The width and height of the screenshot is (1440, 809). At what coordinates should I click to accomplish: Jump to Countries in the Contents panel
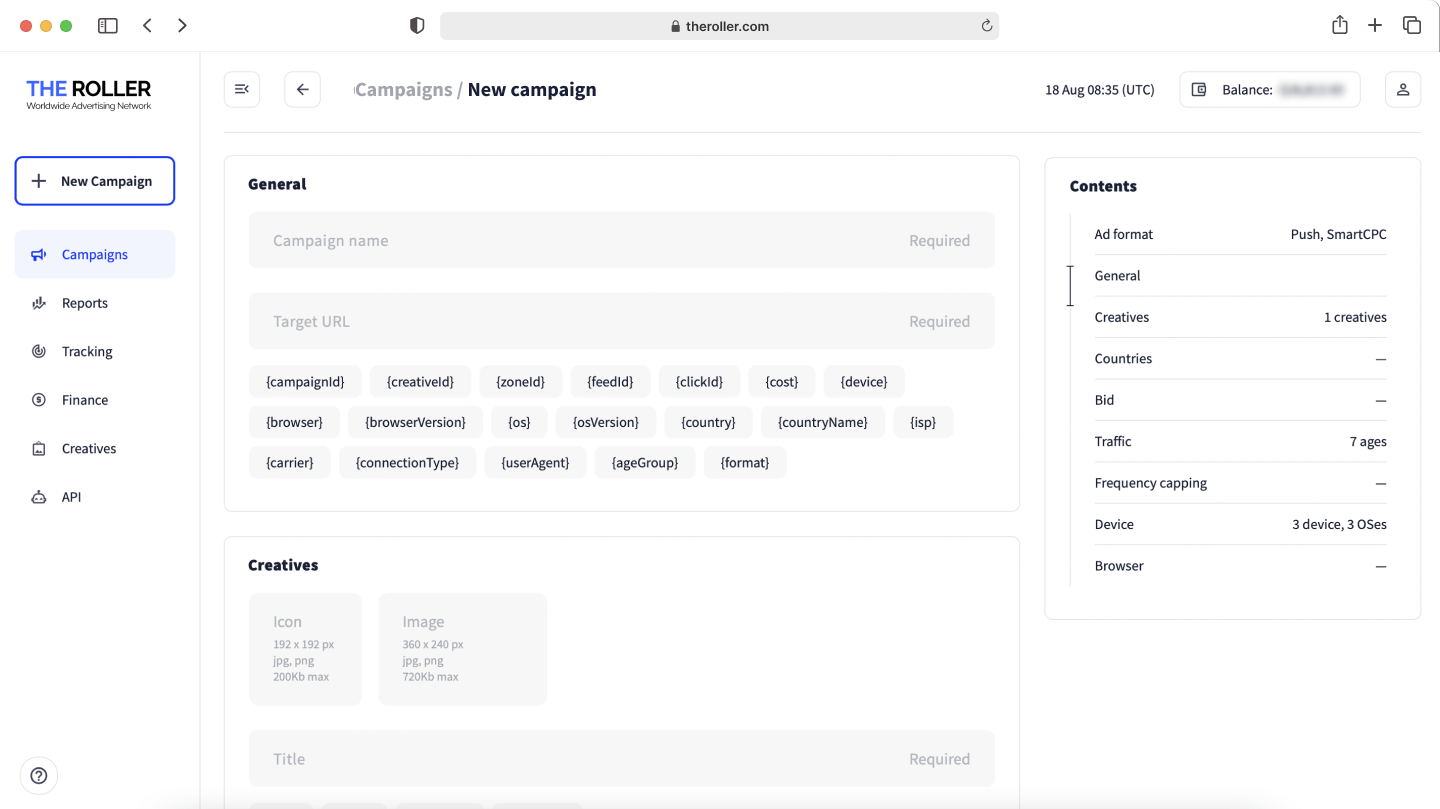[1124, 358]
